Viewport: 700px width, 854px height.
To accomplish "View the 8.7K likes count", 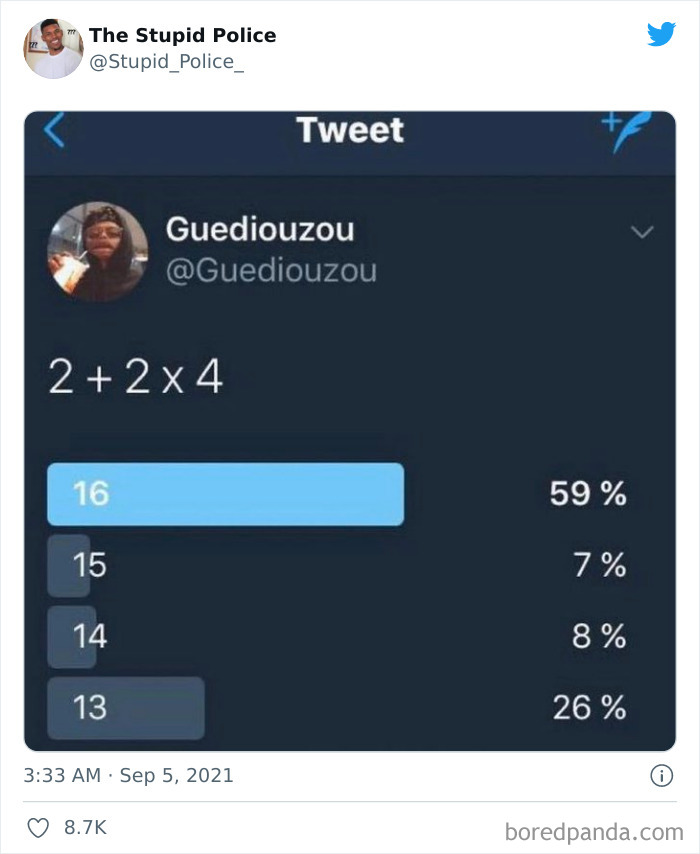I will tap(85, 828).
